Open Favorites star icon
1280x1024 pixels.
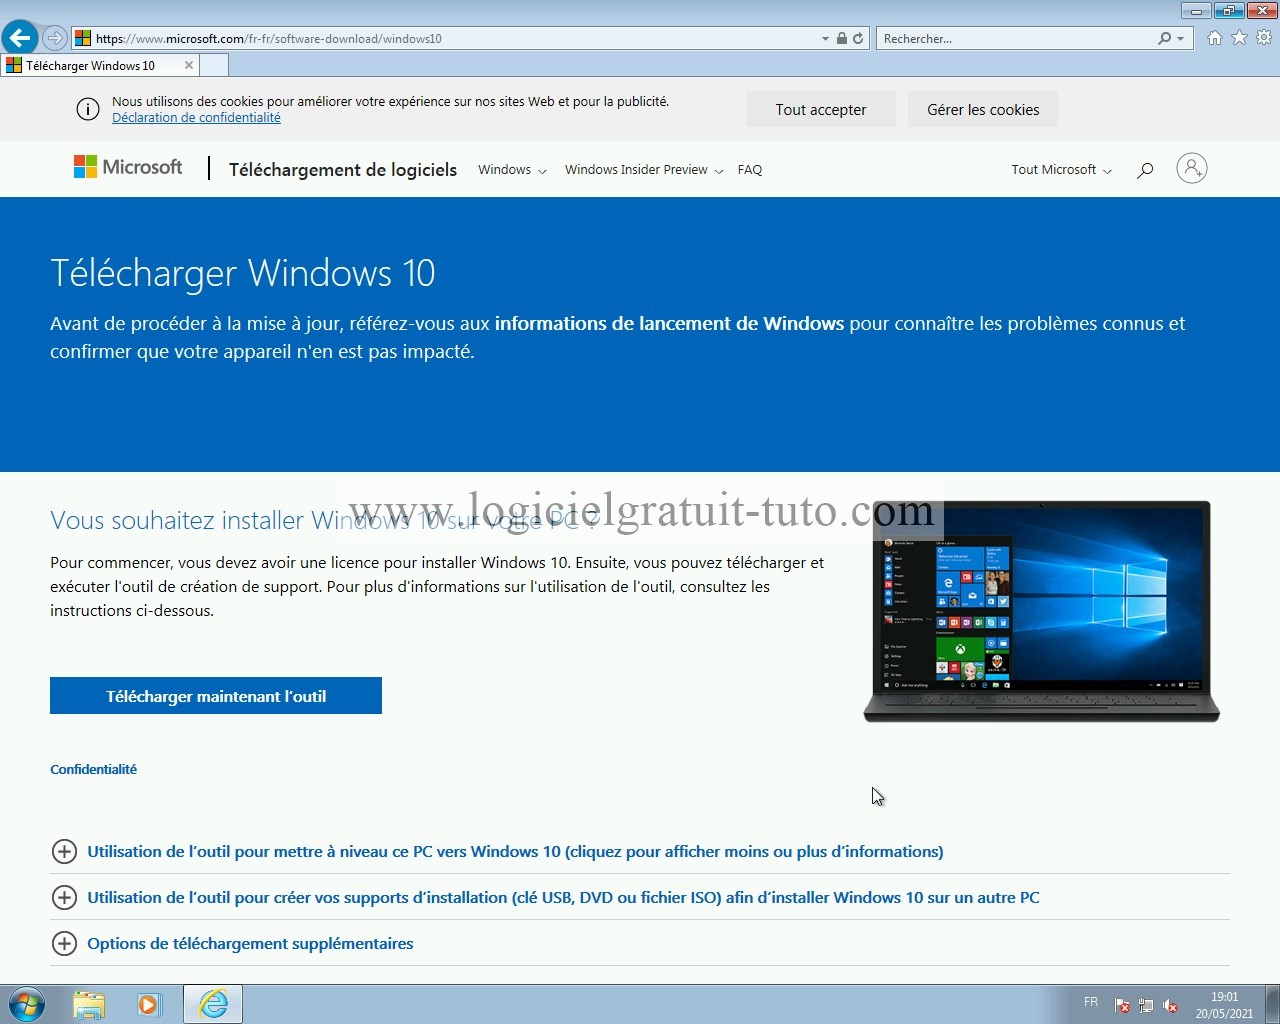[1240, 38]
